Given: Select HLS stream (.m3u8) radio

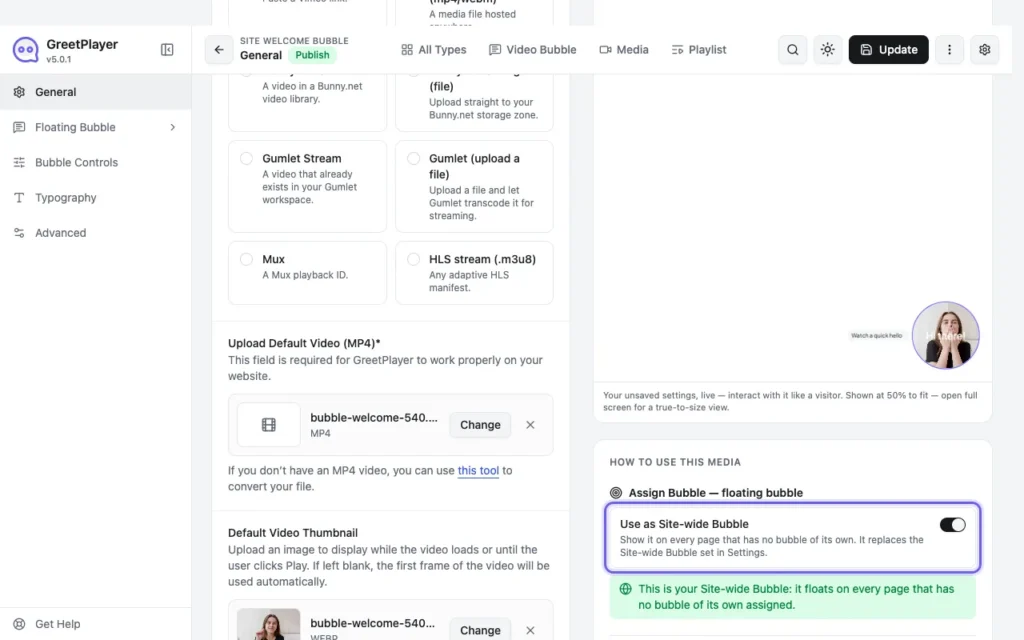Looking at the screenshot, I should pyautogui.click(x=413, y=259).
